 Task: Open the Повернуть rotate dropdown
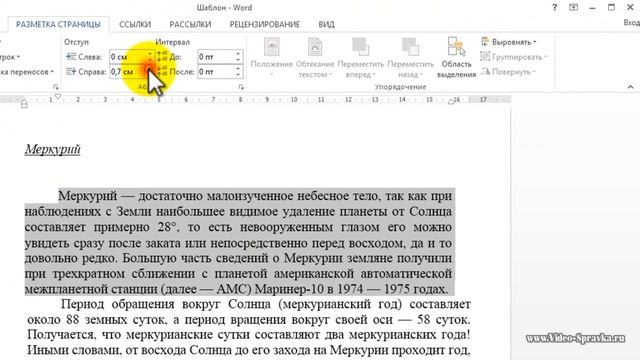(509, 71)
